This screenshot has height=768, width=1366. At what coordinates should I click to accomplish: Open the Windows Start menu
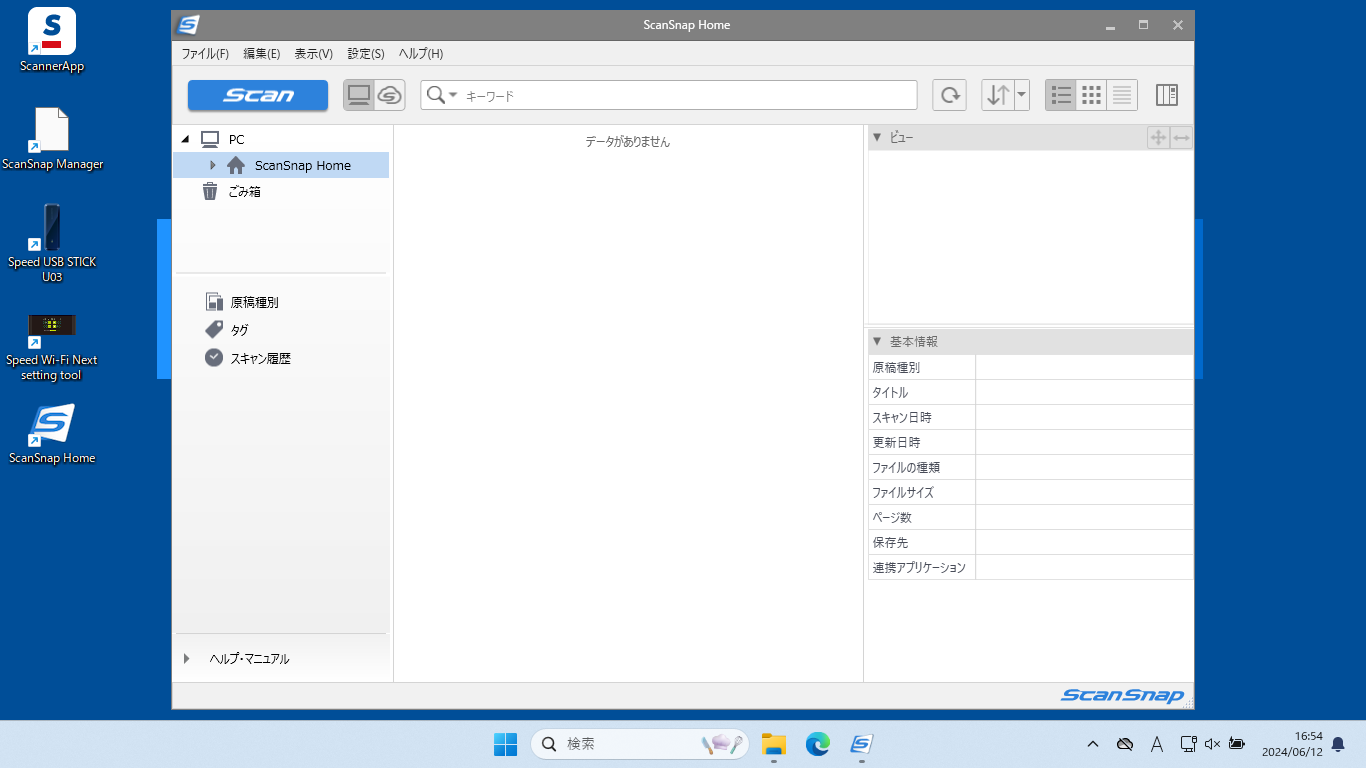pos(505,744)
